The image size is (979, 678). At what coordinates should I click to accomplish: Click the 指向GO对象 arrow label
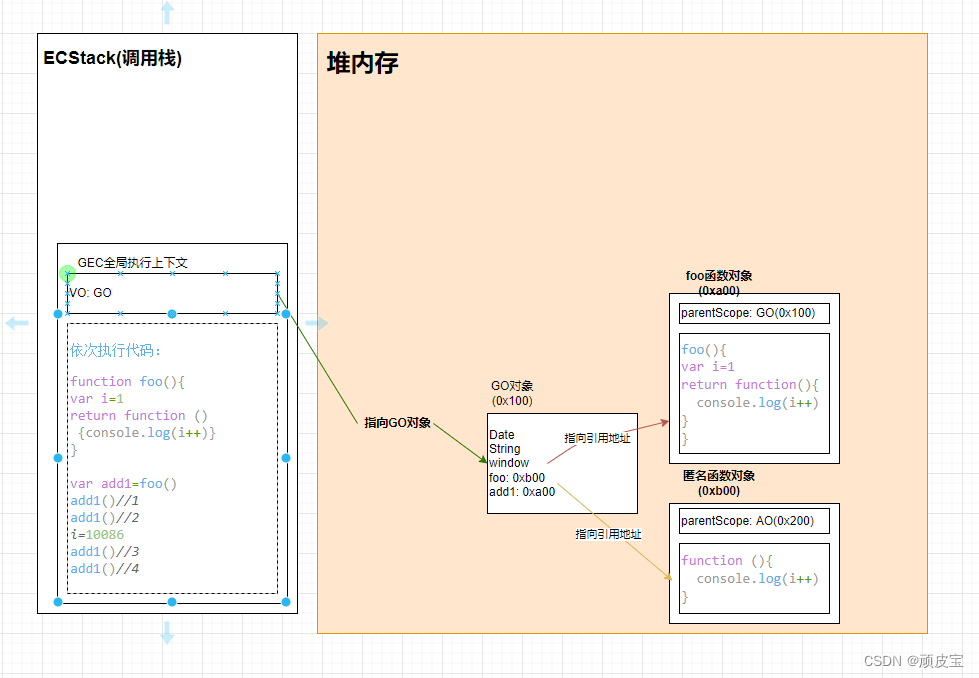click(x=398, y=423)
